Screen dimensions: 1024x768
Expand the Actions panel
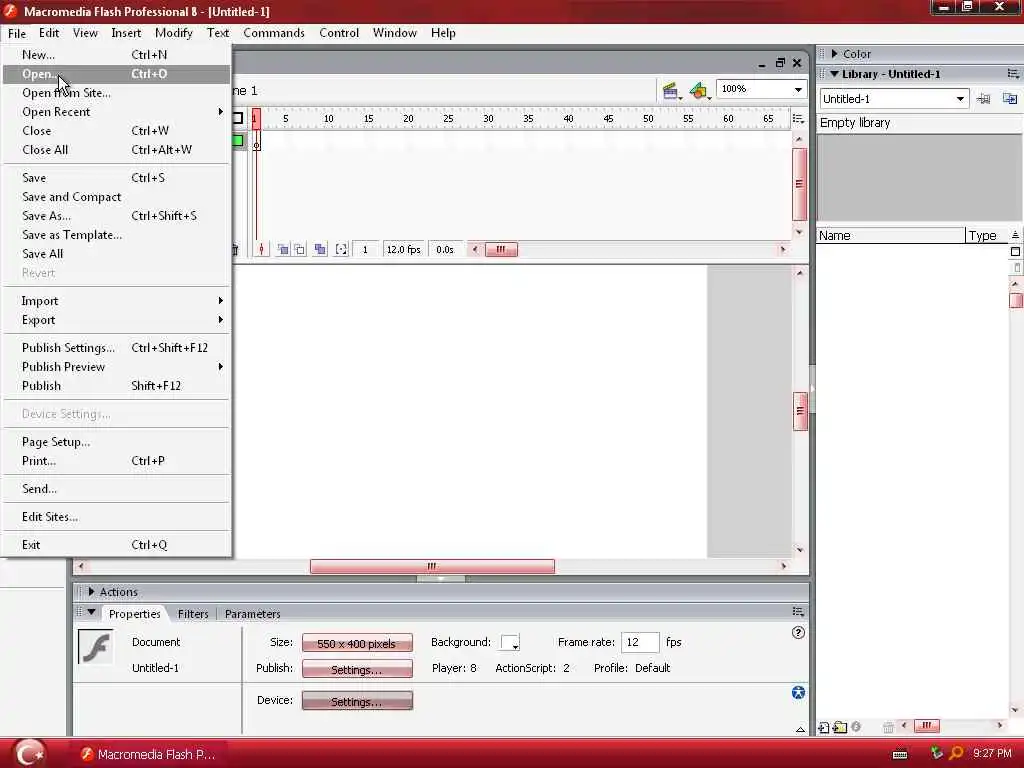[91, 592]
